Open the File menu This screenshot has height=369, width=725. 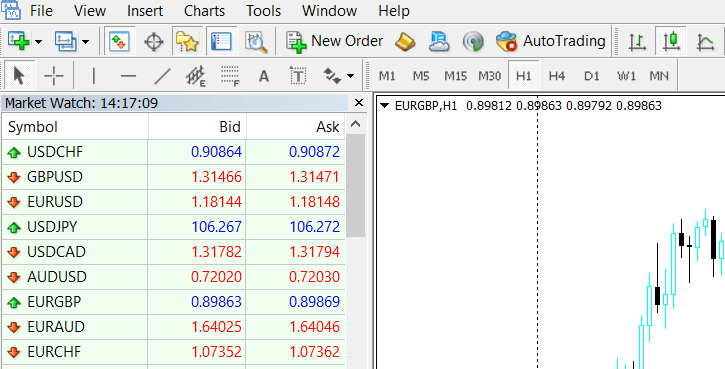tap(41, 11)
